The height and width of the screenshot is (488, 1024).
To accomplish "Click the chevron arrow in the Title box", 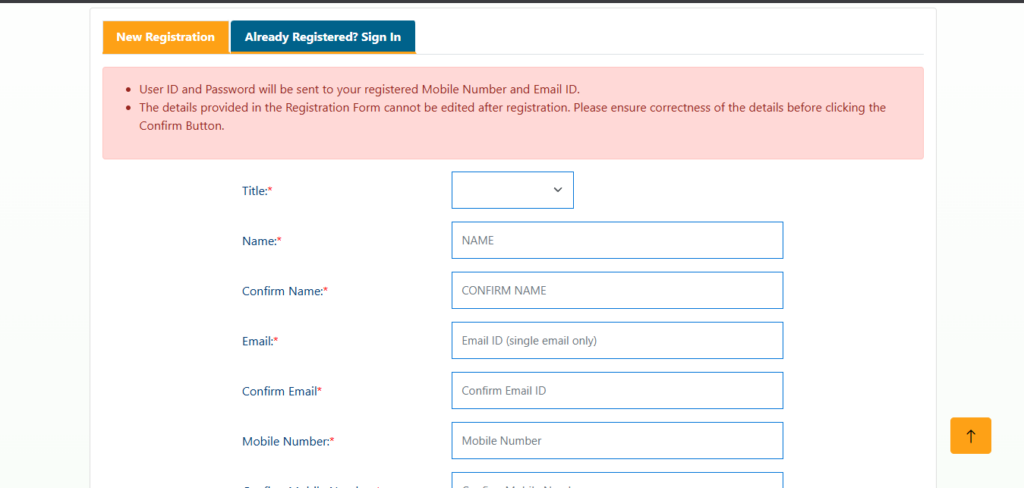I will 557,190.
